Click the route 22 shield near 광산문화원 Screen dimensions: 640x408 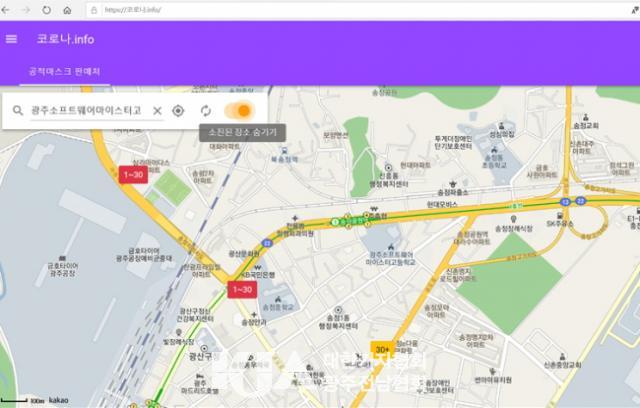click(267, 243)
